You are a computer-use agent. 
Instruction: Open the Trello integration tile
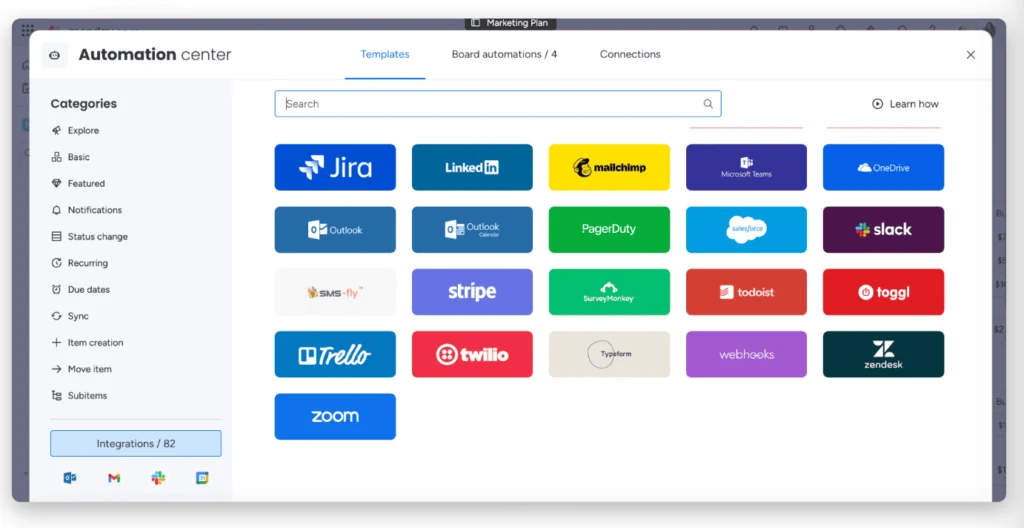[x=334, y=354]
